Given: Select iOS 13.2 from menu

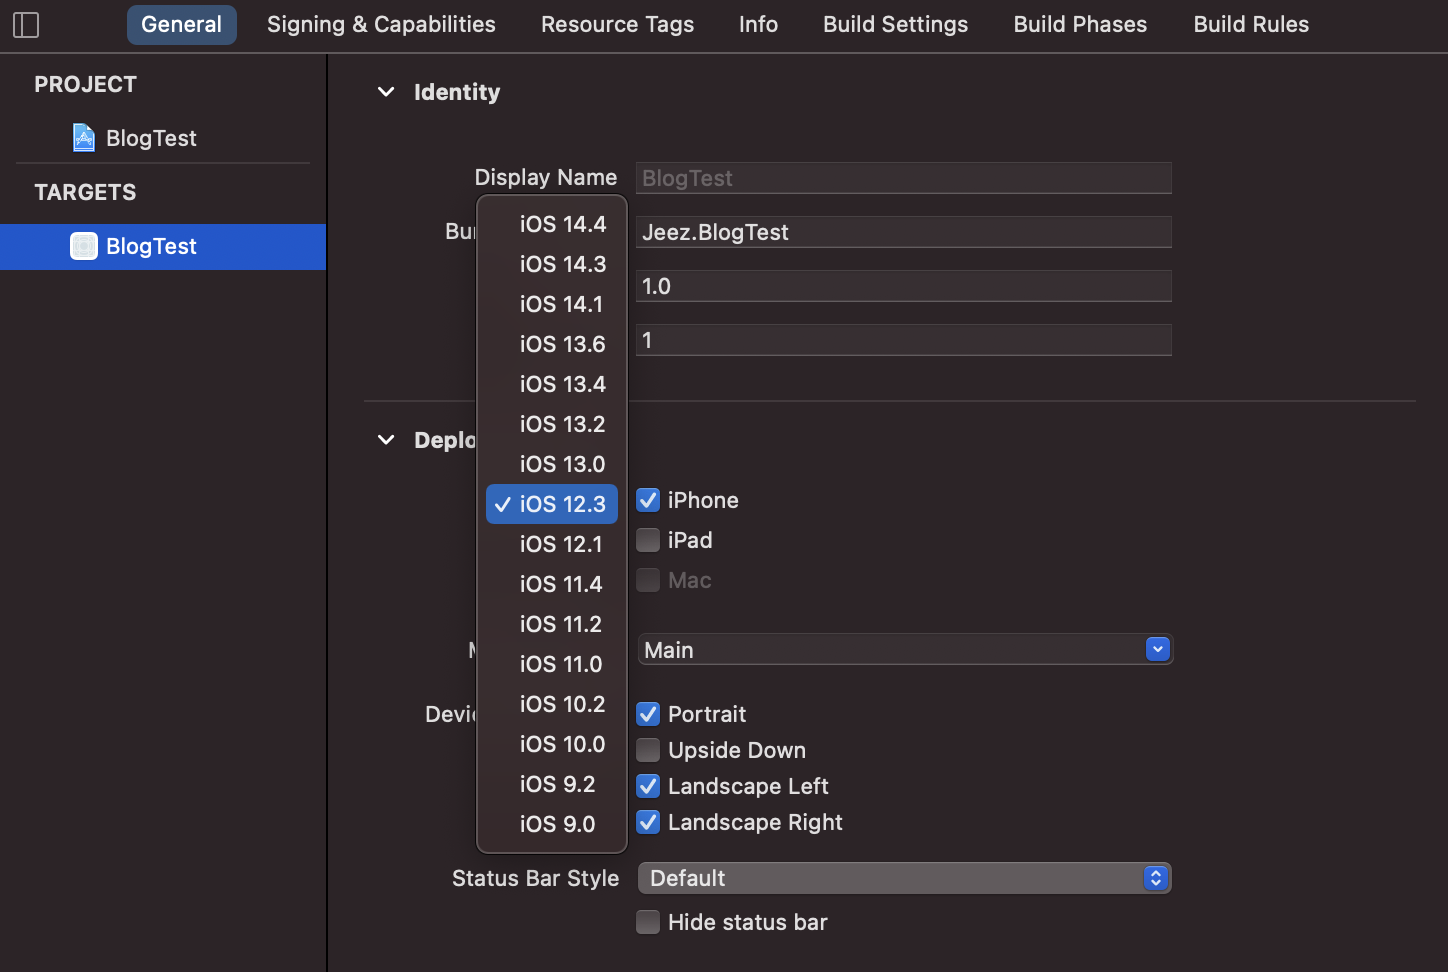Looking at the screenshot, I should (552, 424).
